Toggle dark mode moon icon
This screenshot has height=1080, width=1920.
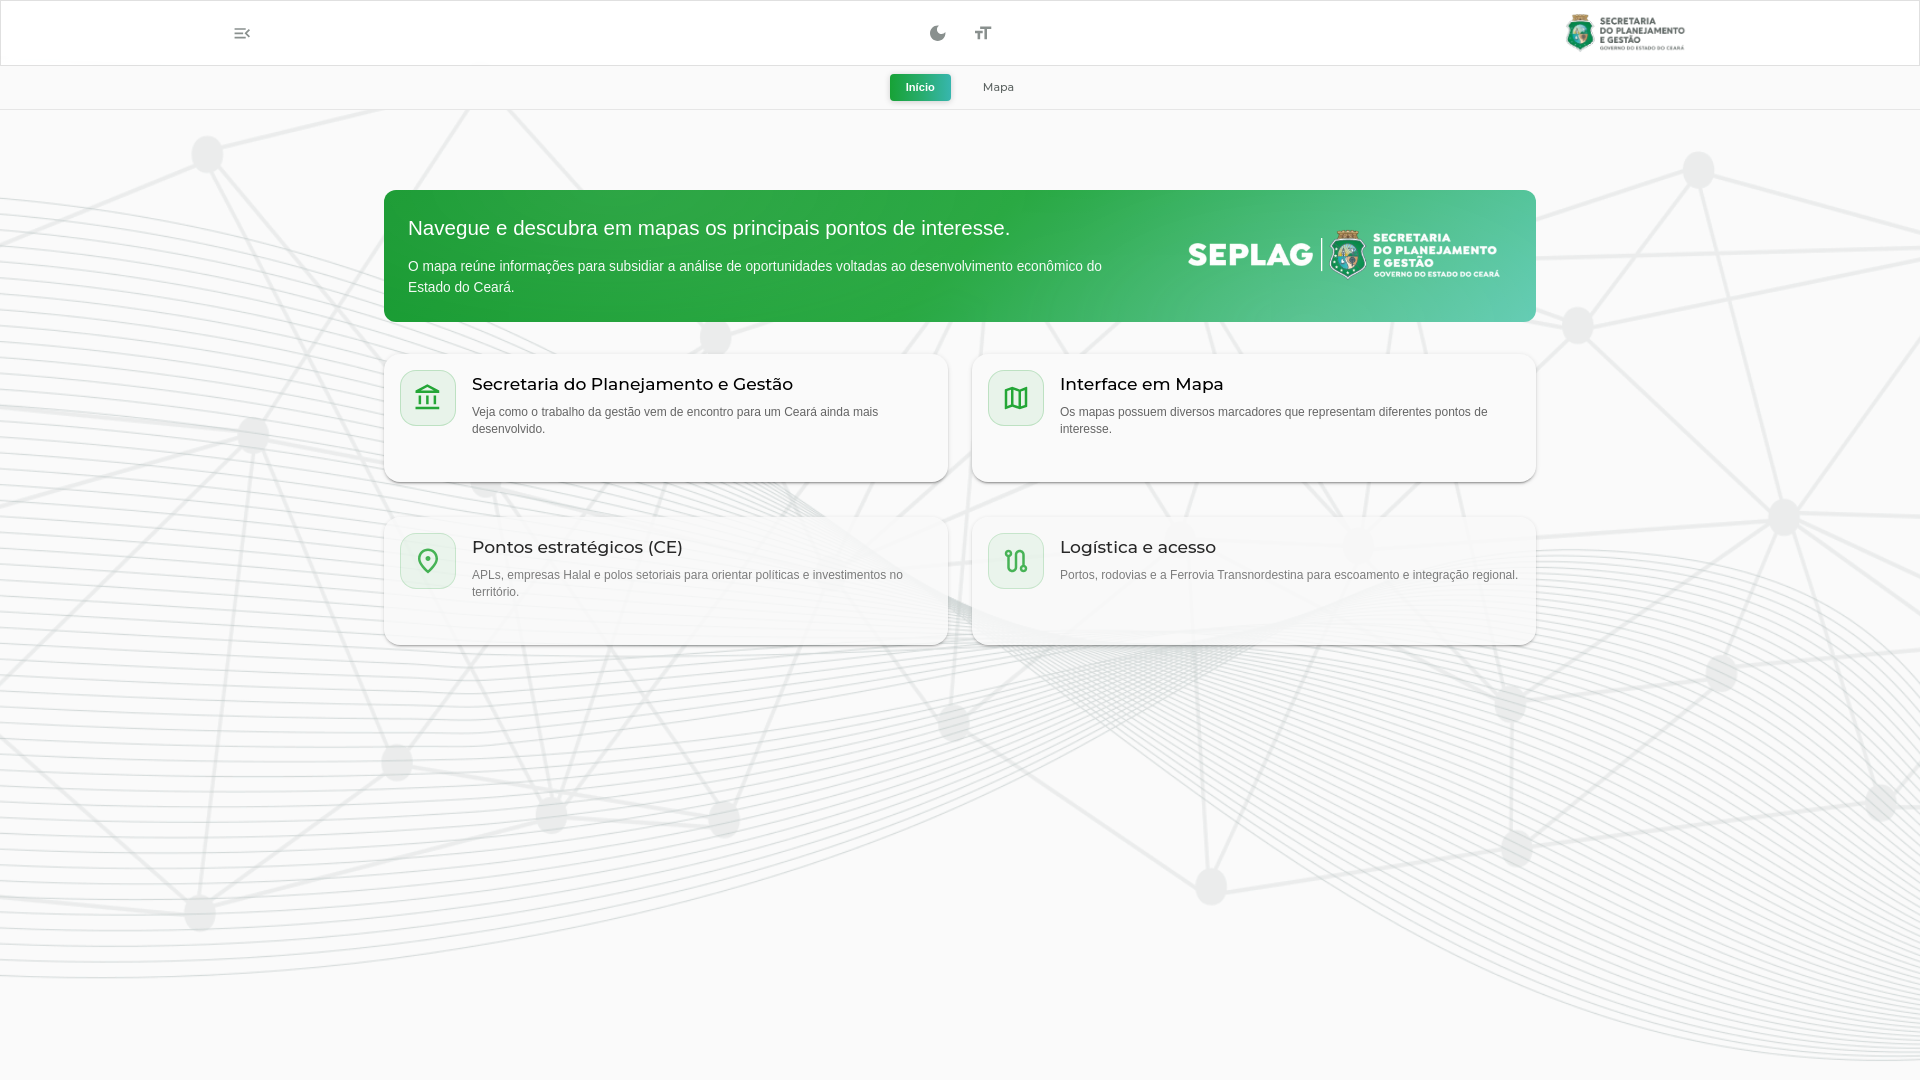tap(937, 33)
